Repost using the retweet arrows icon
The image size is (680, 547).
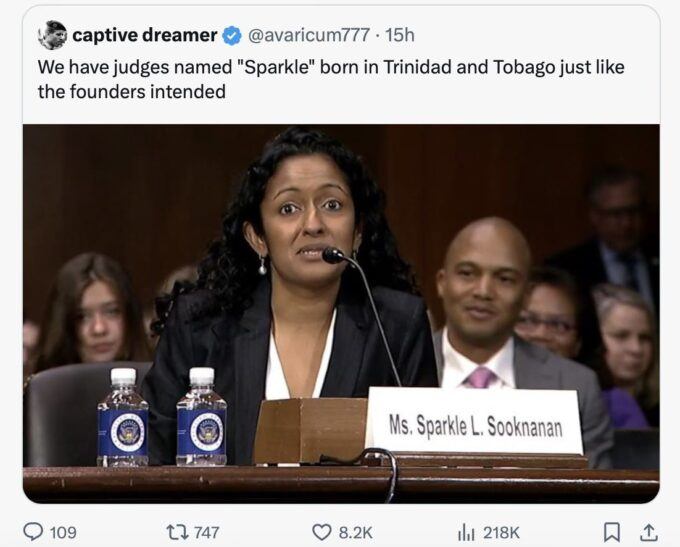pyautogui.click(x=178, y=532)
